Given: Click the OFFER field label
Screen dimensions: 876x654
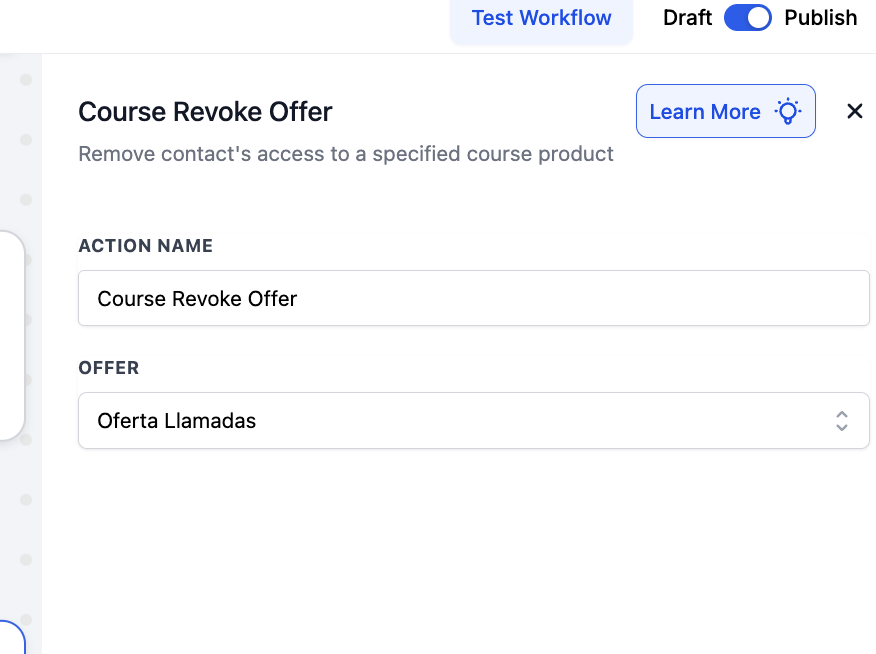Looking at the screenshot, I should coord(108,368).
